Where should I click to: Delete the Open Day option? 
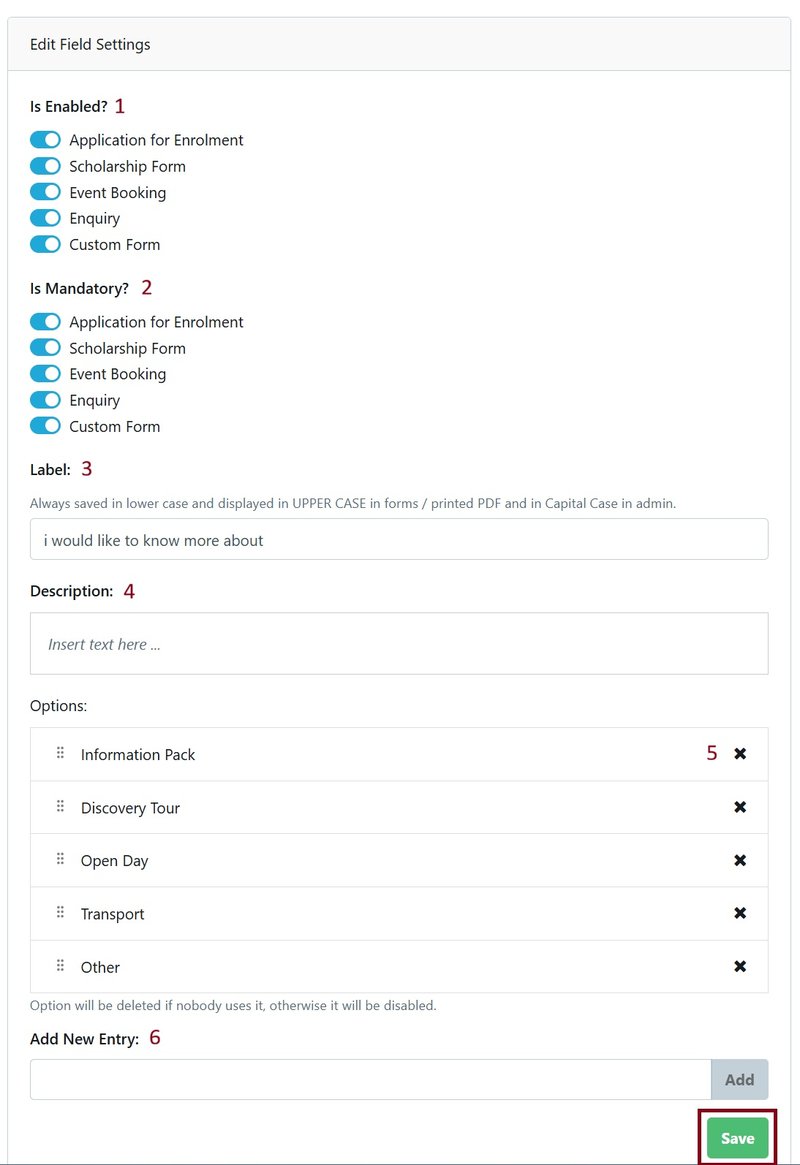740,860
